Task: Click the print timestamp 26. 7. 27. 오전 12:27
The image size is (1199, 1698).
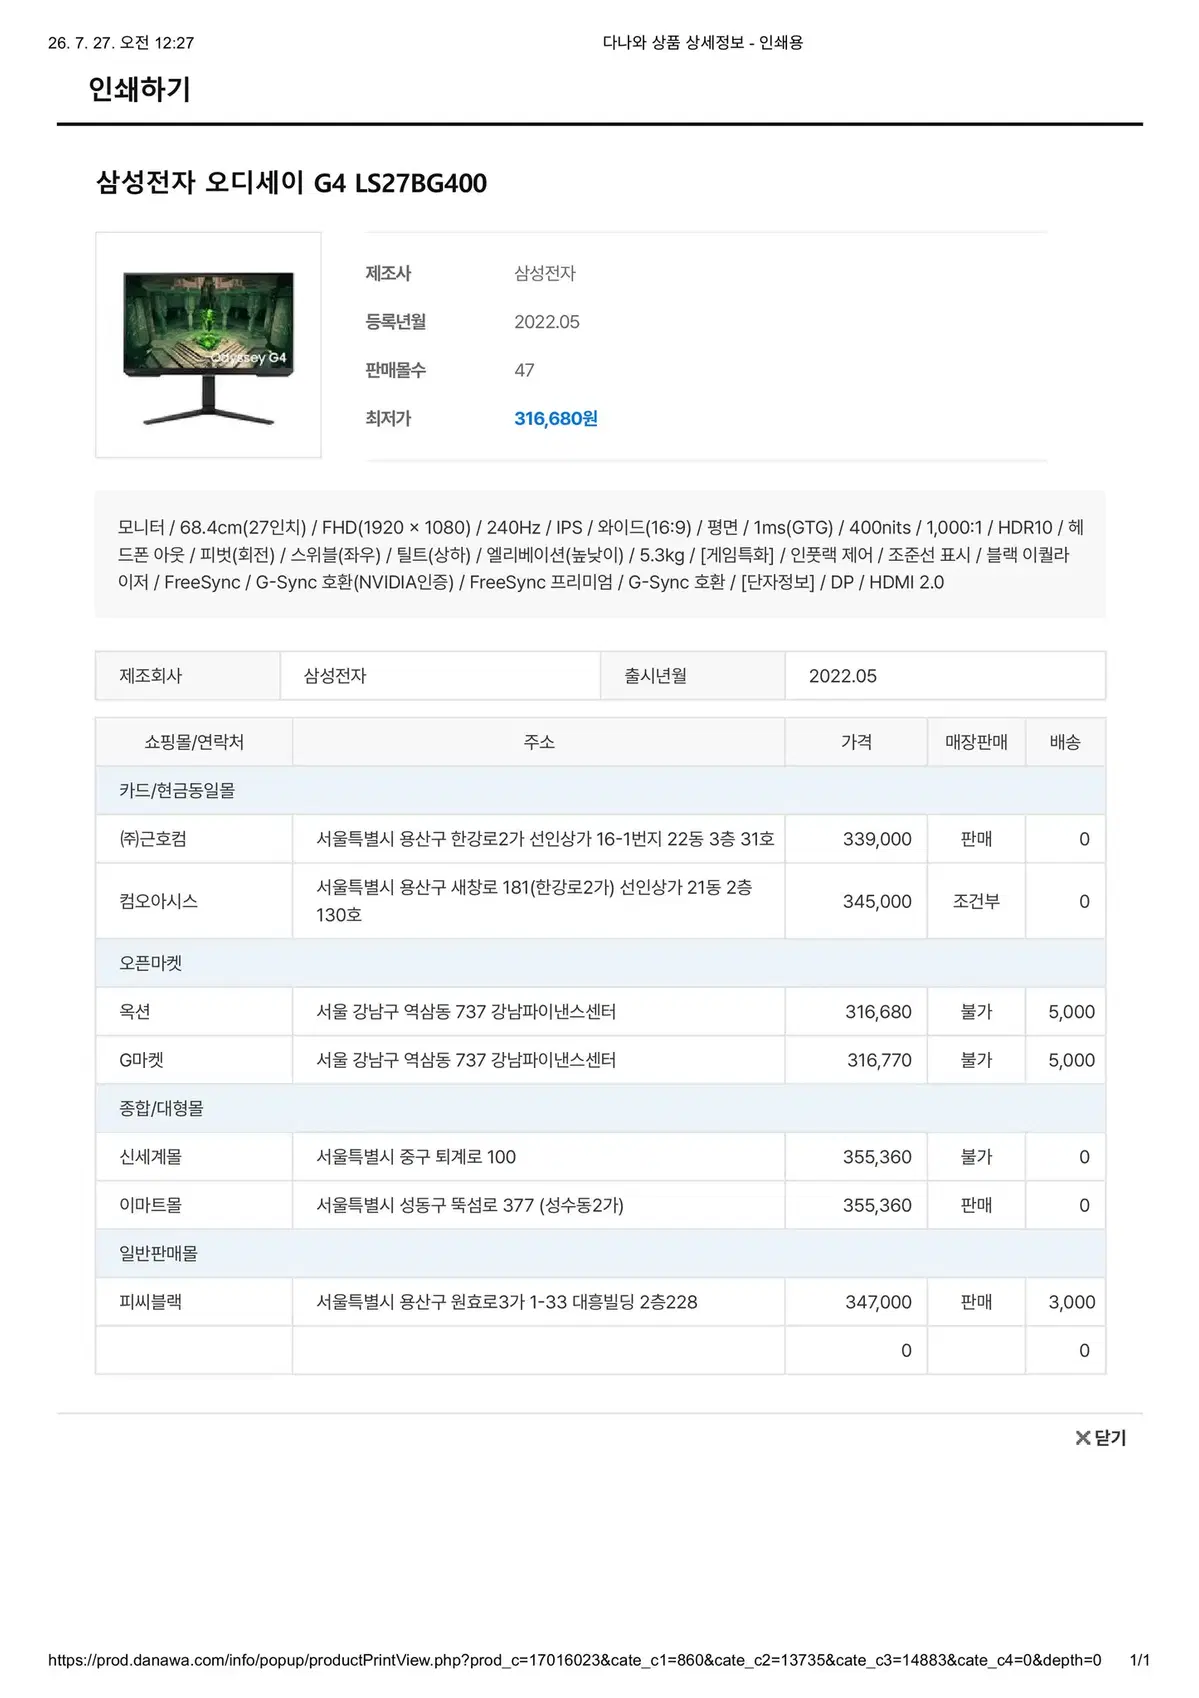Action: pos(121,42)
